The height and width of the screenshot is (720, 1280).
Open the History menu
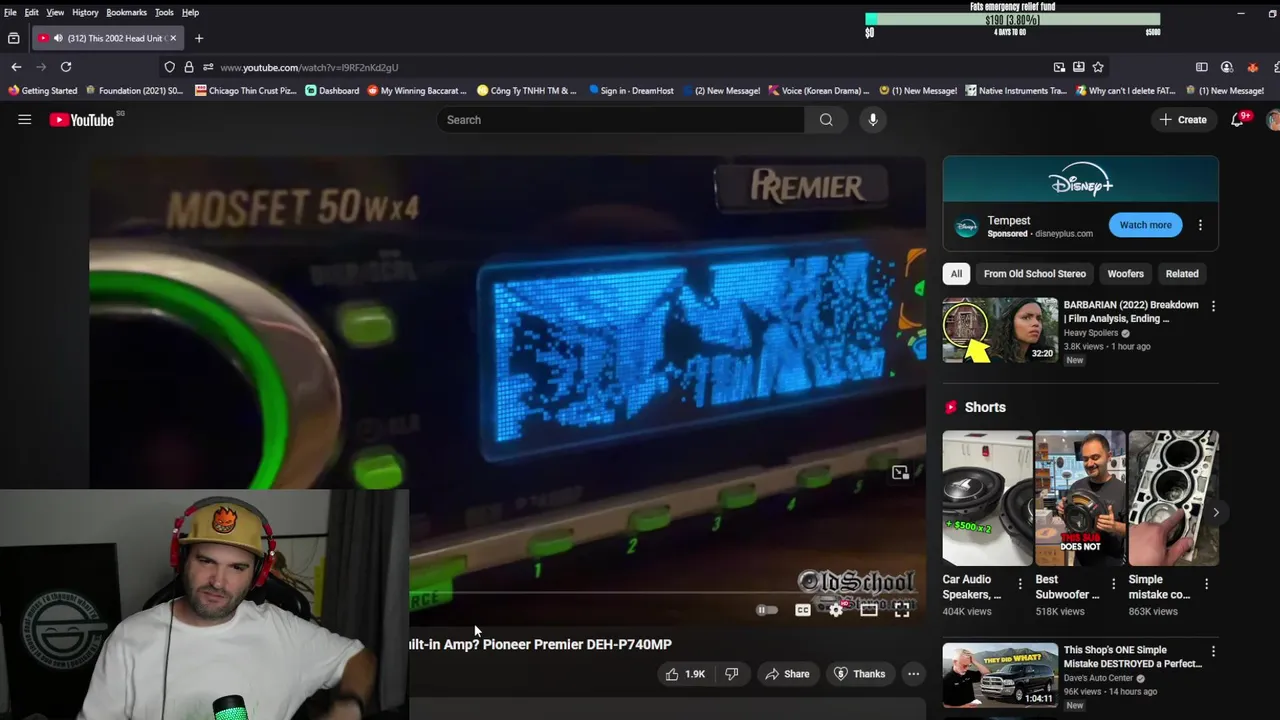point(85,12)
